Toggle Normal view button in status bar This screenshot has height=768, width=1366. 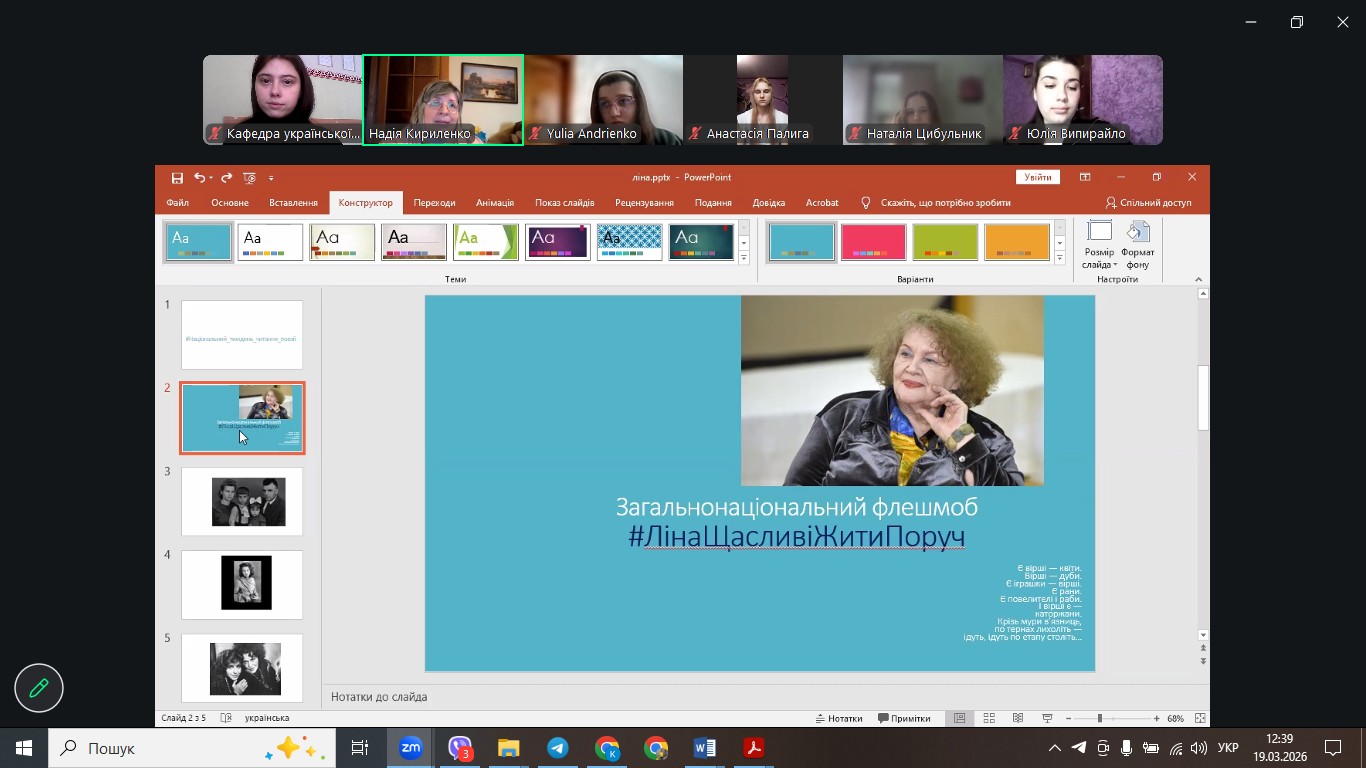960,718
